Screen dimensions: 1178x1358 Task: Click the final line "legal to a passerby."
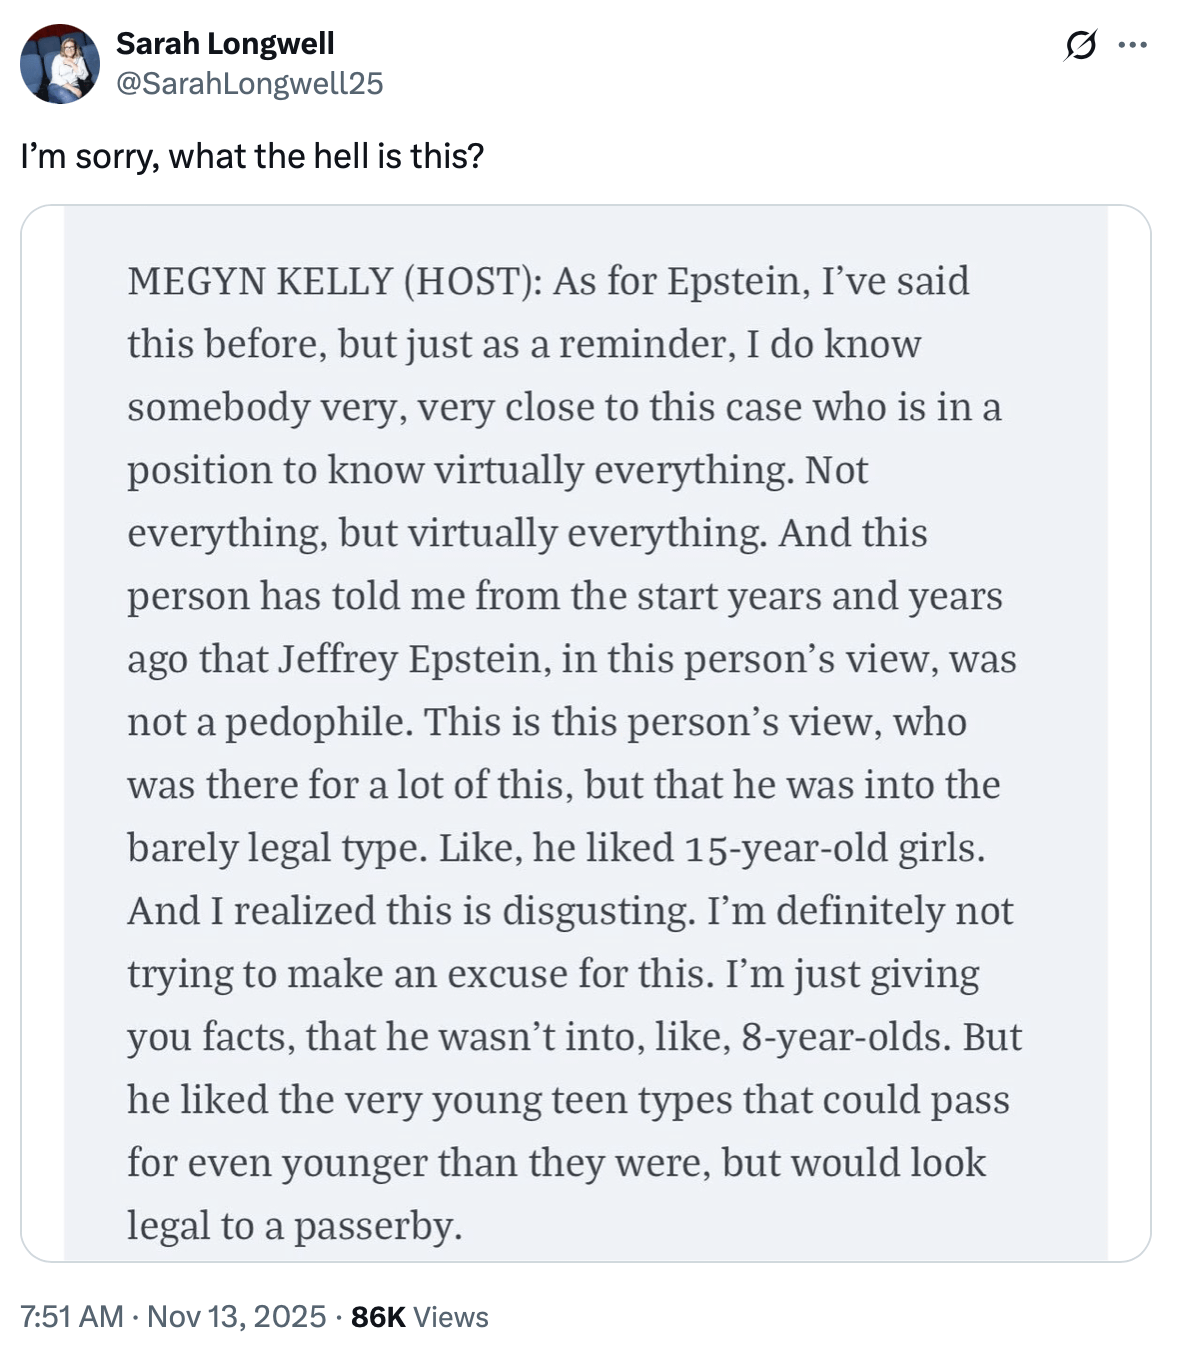[x=294, y=1226]
